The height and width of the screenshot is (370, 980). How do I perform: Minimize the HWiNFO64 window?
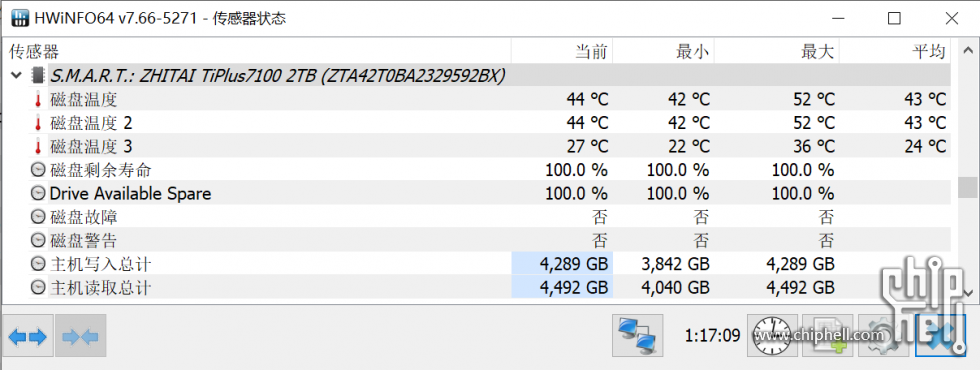point(837,19)
